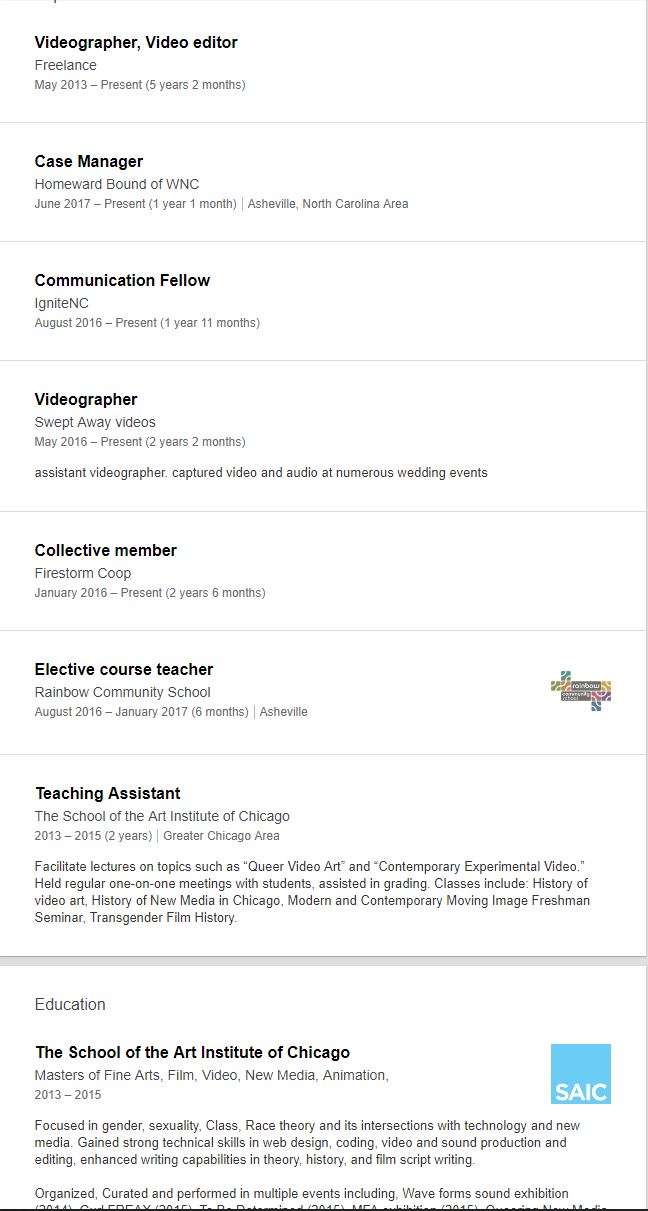Open the School of the Art Institute education heading
648x1211 pixels.
pyautogui.click(x=193, y=1052)
